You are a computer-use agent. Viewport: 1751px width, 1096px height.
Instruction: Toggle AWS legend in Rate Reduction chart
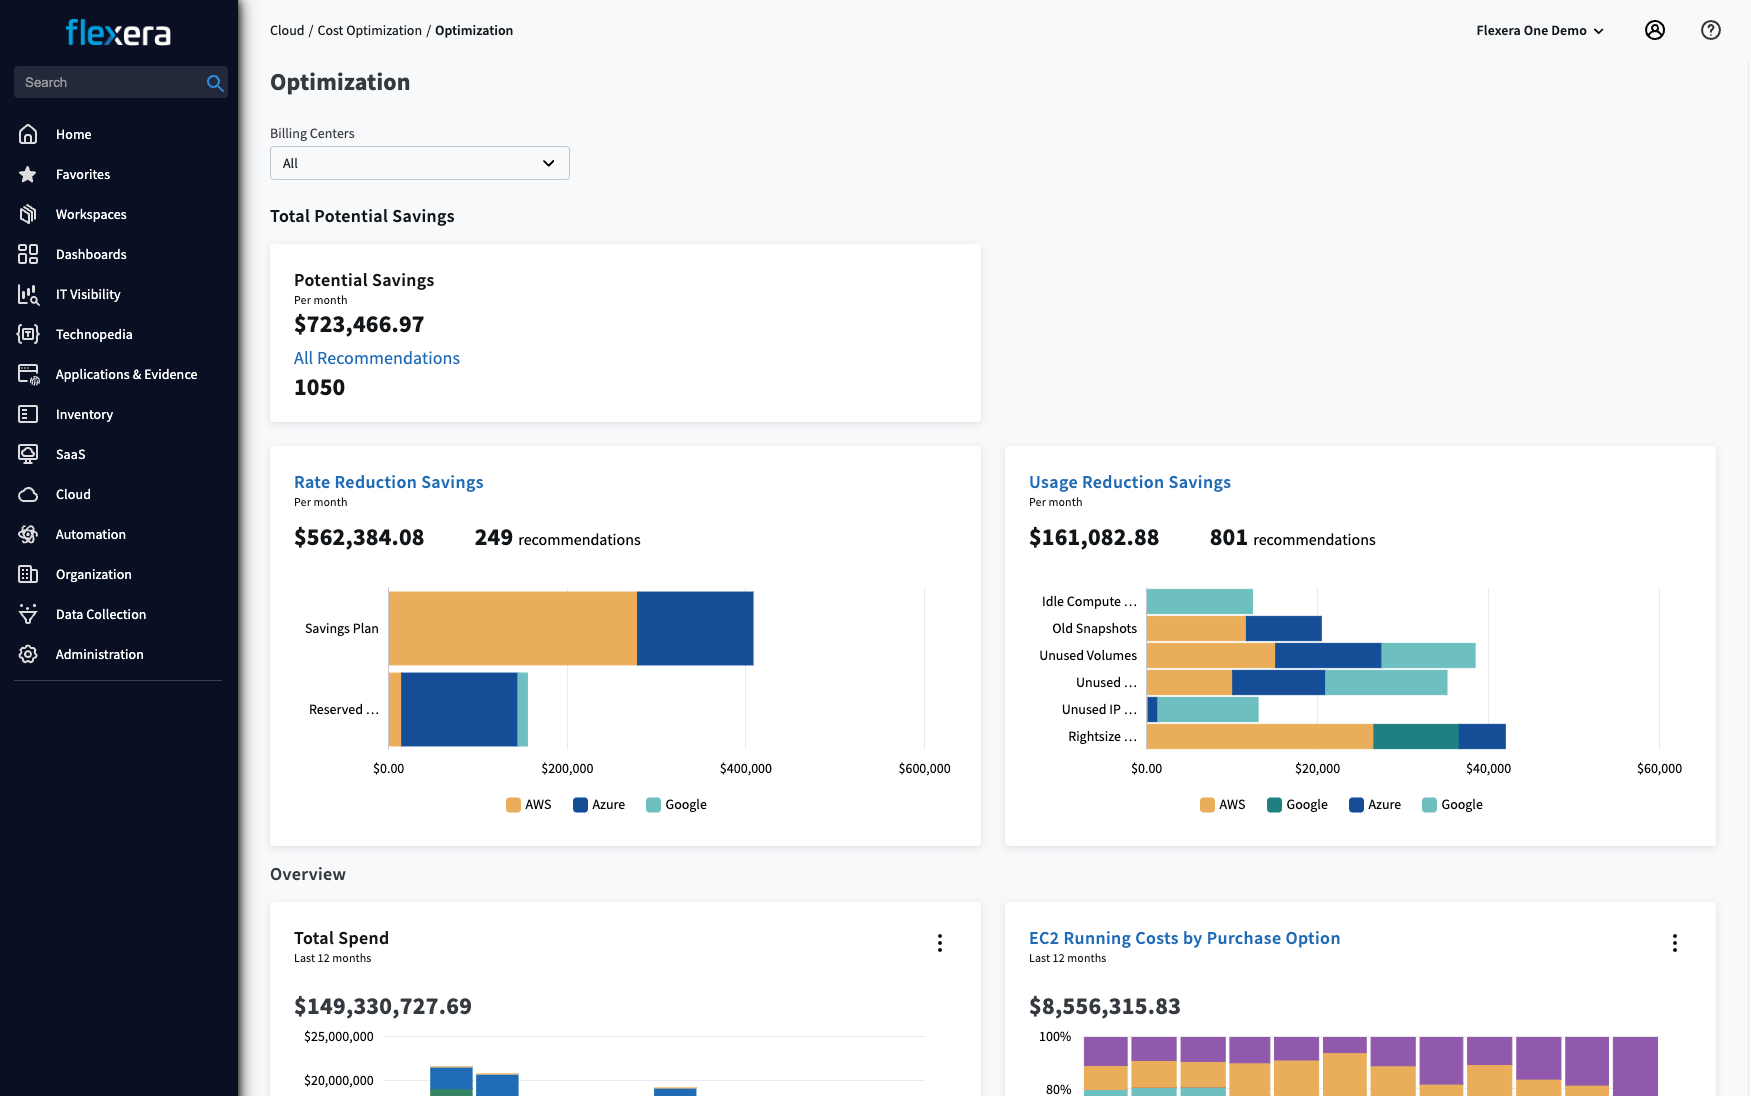(x=528, y=805)
